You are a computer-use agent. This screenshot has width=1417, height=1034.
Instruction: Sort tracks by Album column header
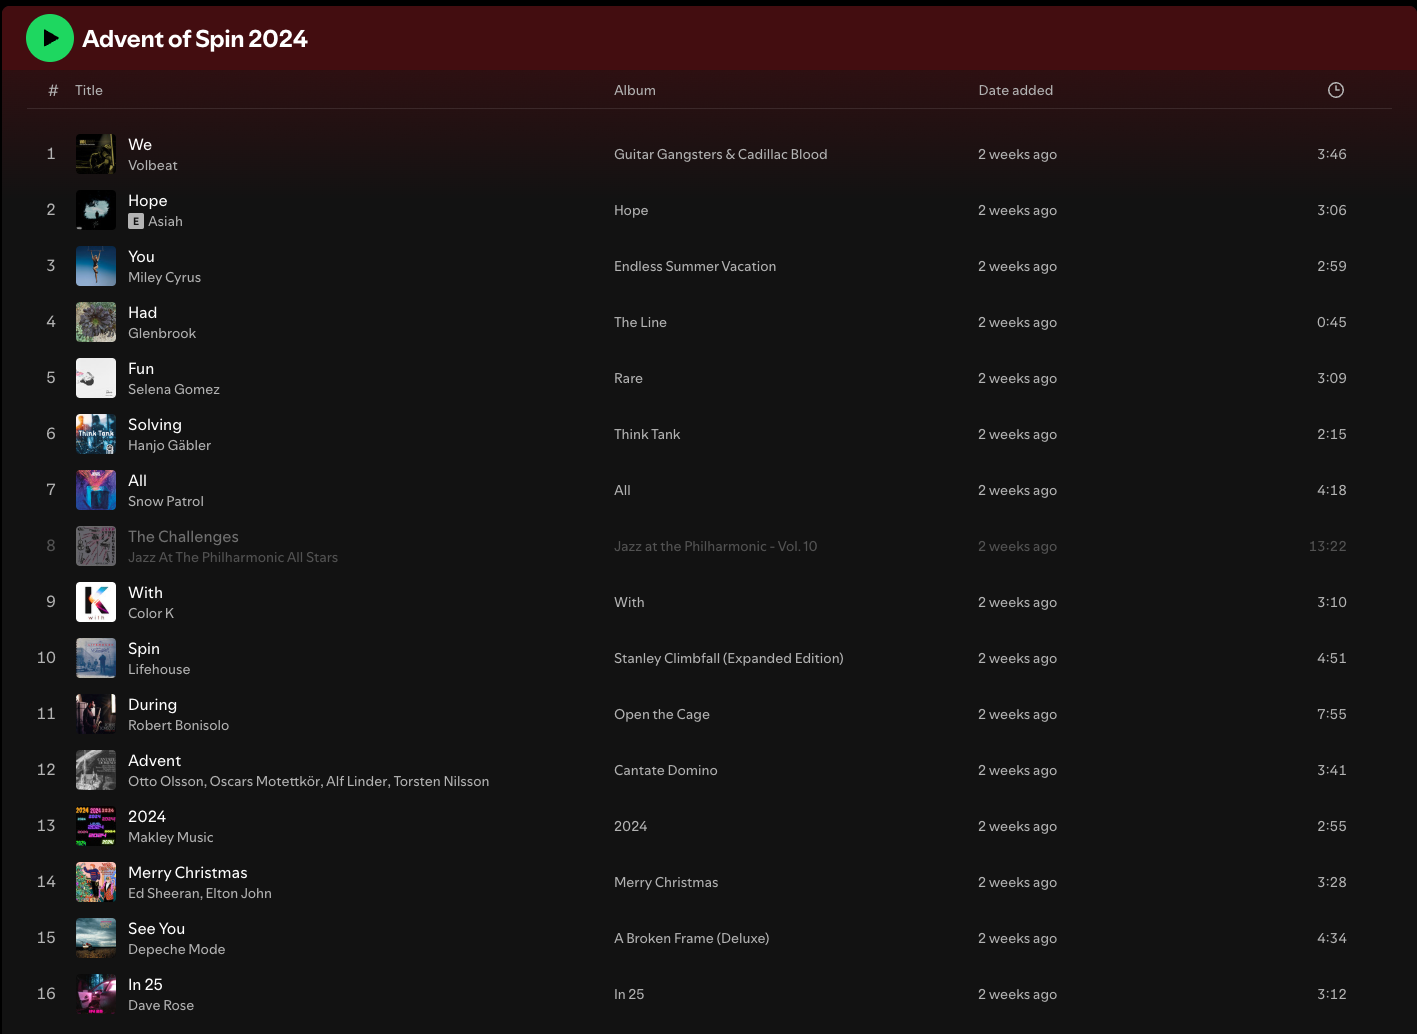tap(635, 90)
